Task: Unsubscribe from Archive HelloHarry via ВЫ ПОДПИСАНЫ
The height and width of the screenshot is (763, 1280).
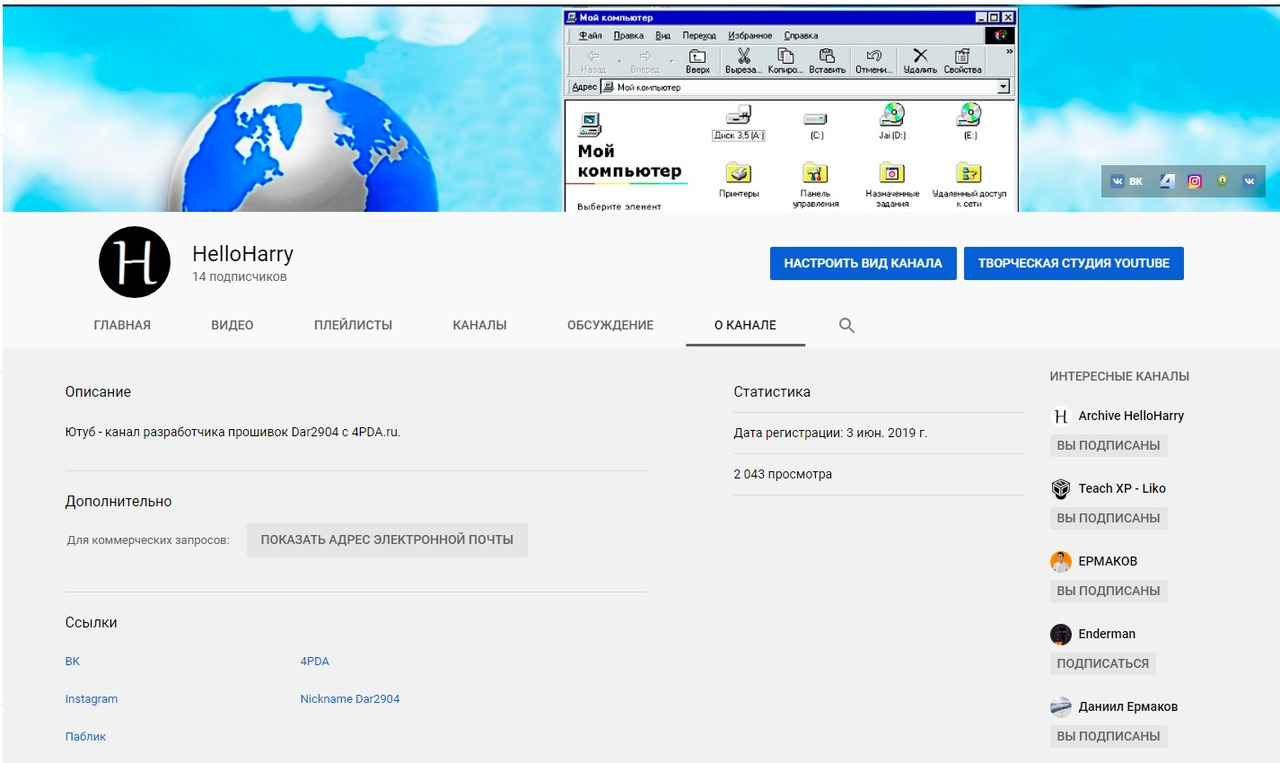Action: (x=1108, y=445)
